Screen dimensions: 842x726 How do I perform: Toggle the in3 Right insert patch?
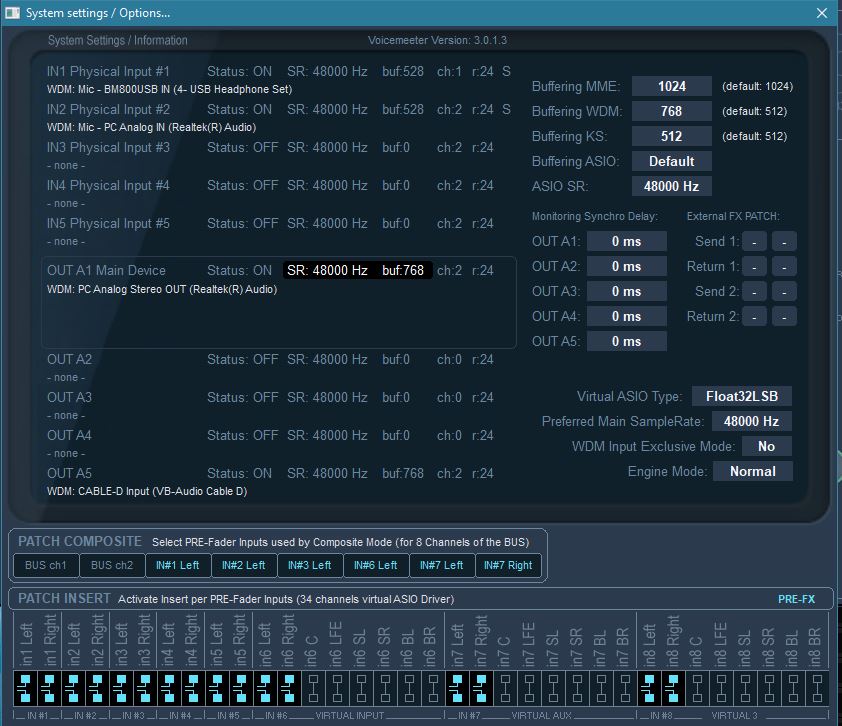coord(144,688)
